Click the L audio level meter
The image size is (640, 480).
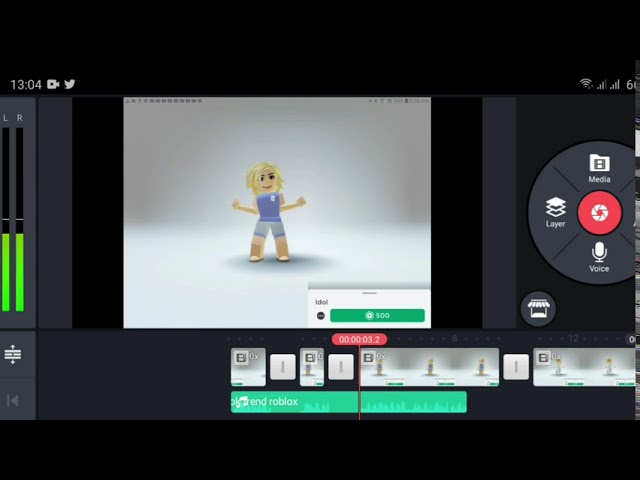(x=6, y=220)
